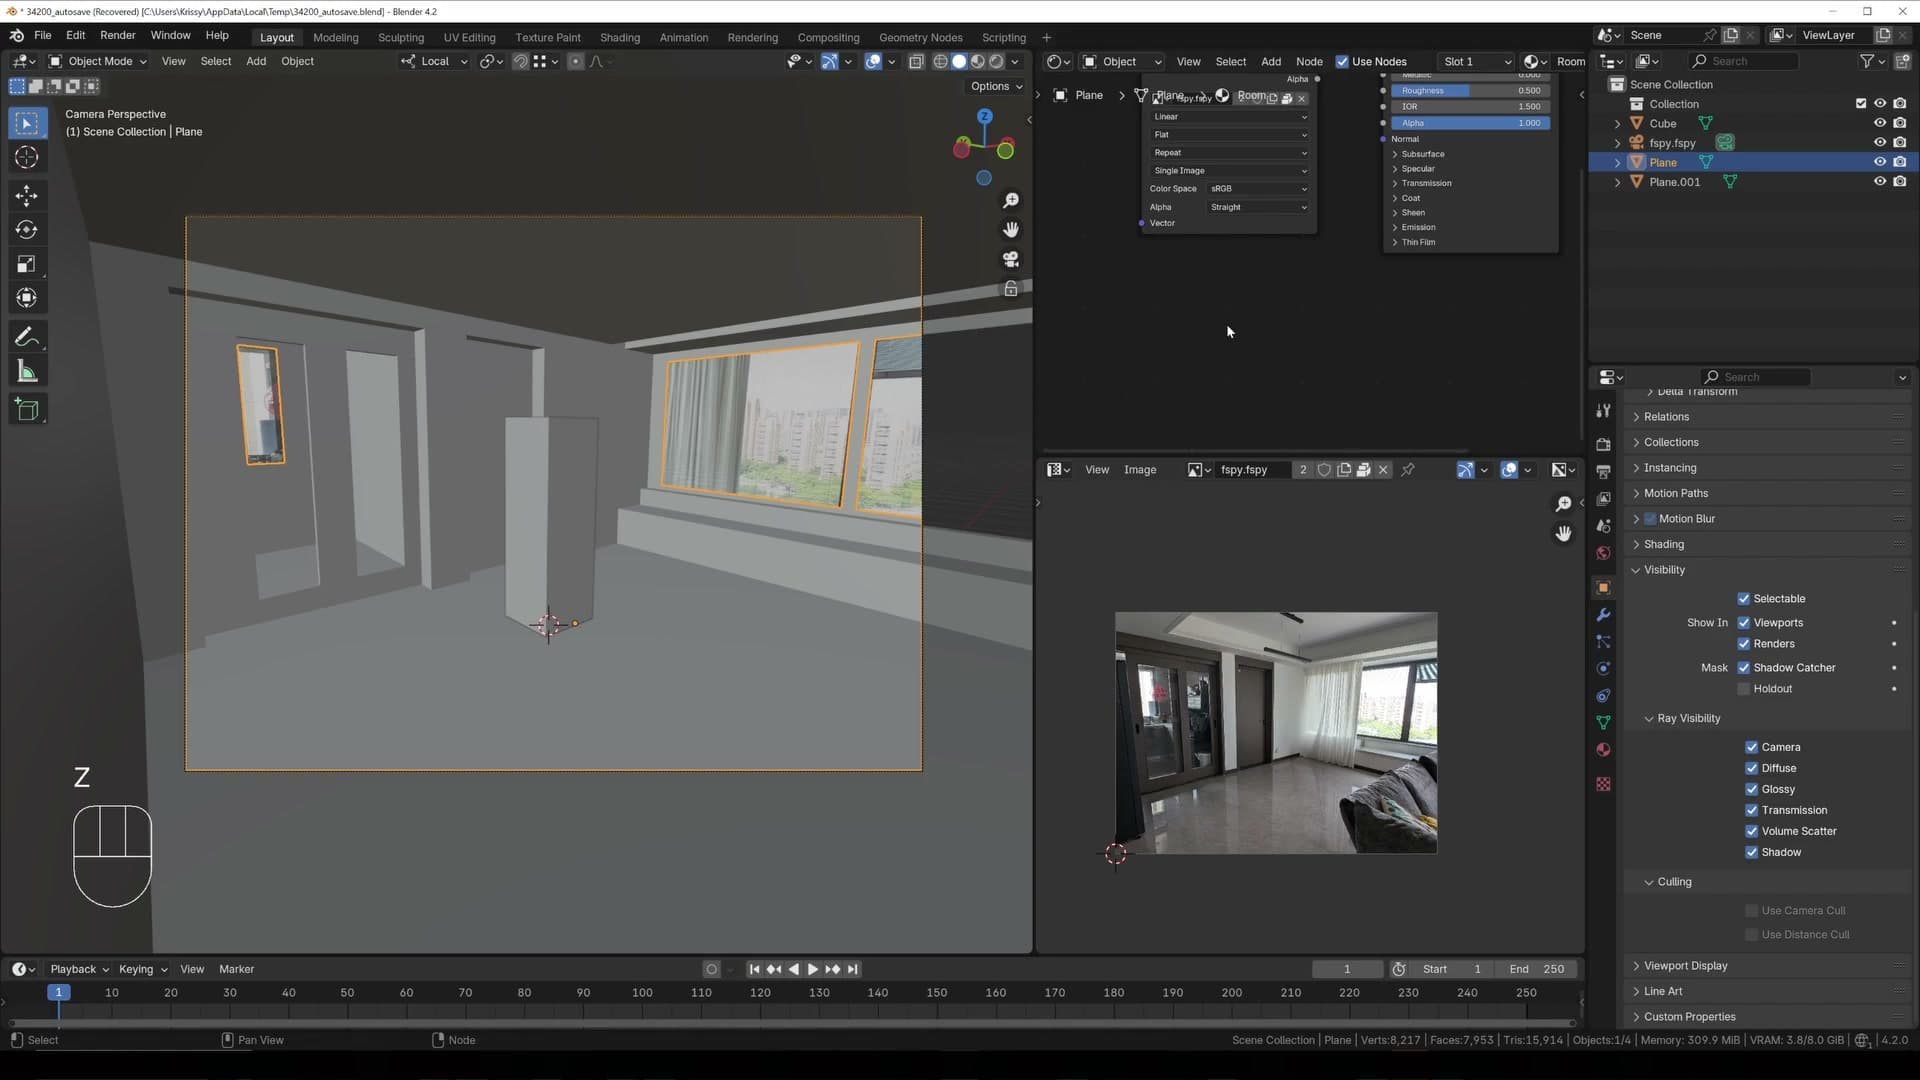Screen dimensions: 1920x1080
Task: Choose the Select Box tool
Action: click(x=27, y=123)
